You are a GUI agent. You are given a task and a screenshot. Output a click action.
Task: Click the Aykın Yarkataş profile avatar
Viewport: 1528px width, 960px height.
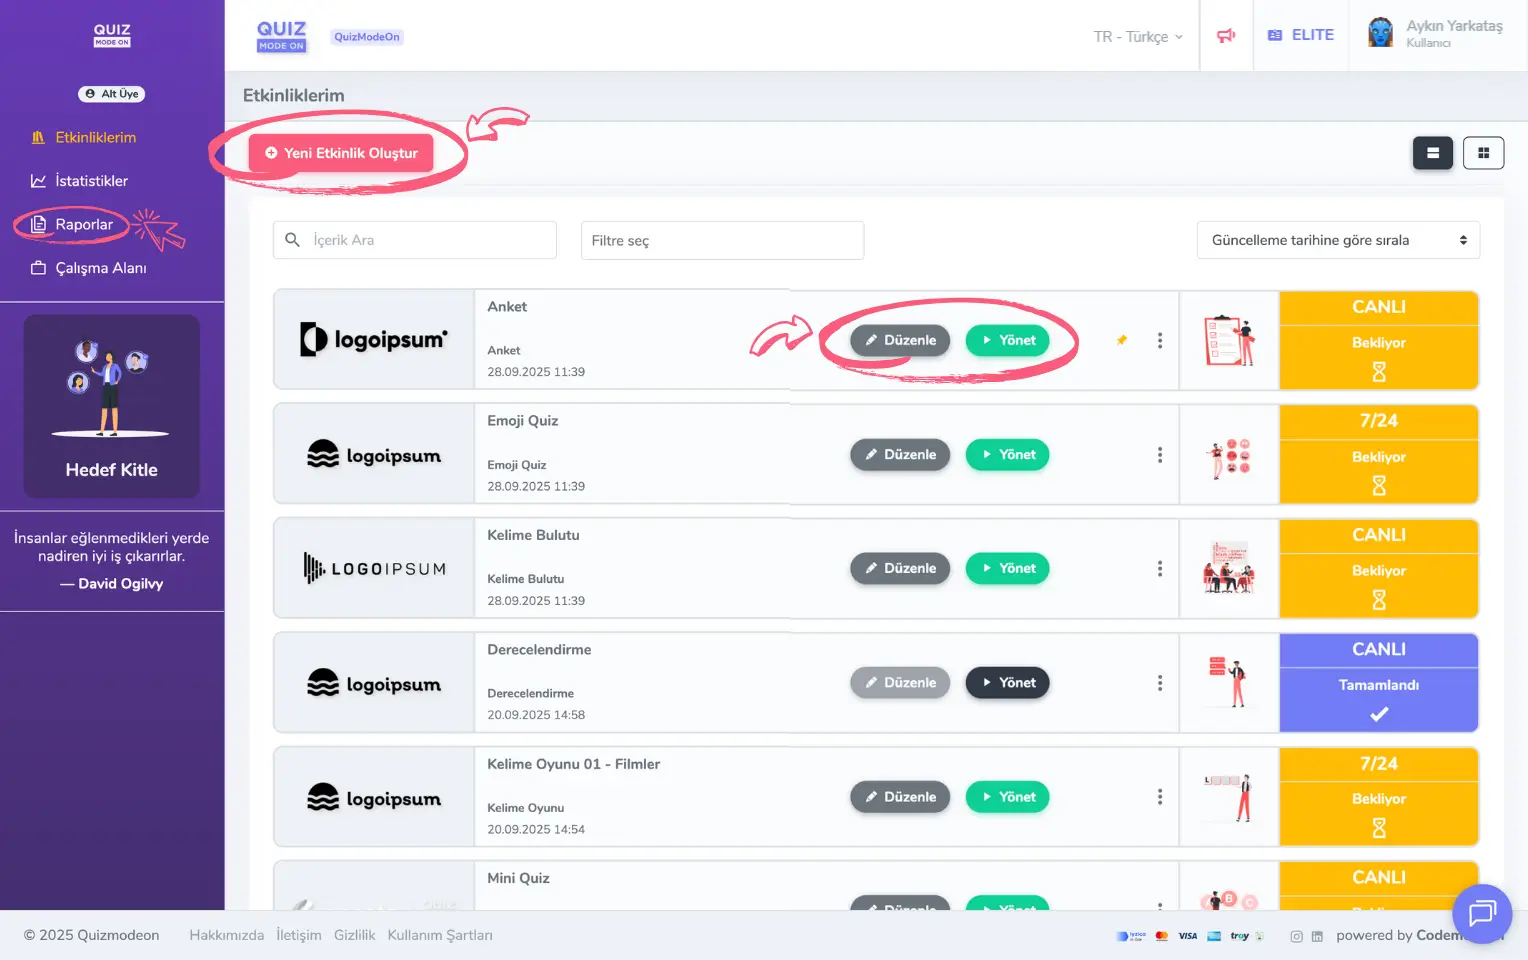coord(1380,32)
